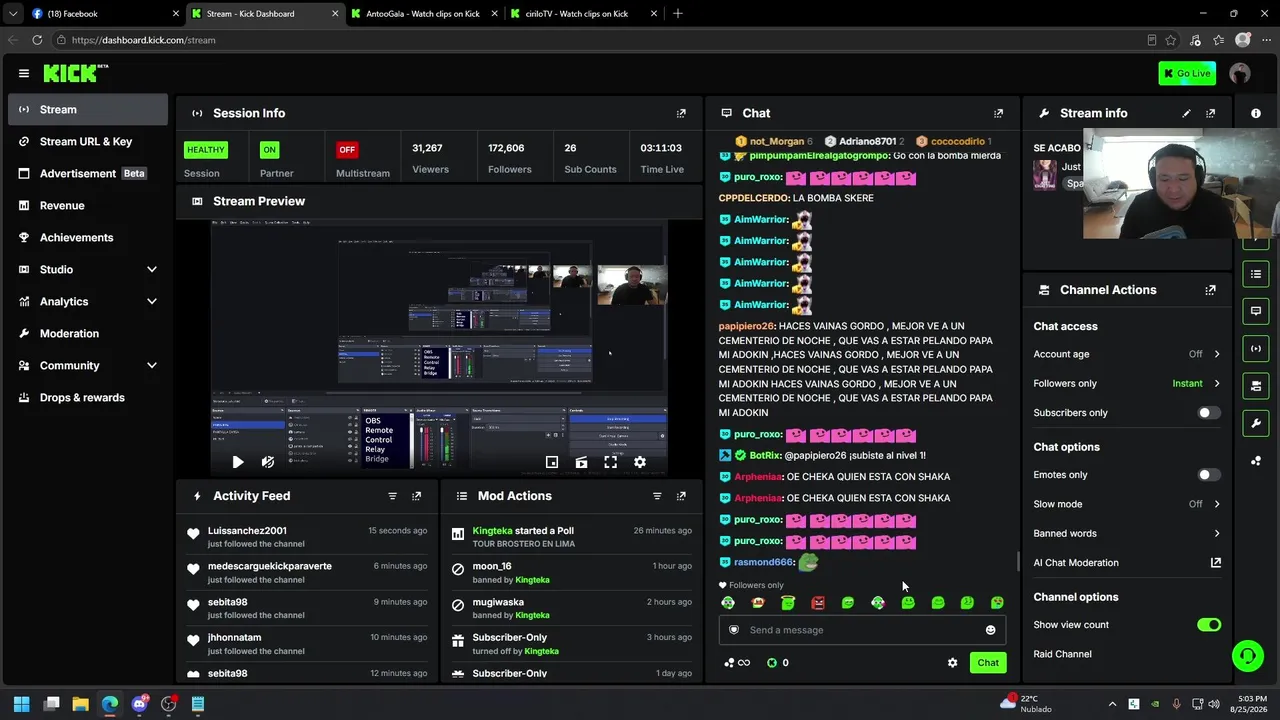The image size is (1280, 720).
Task: Click the Go Live button
Action: point(1187,73)
